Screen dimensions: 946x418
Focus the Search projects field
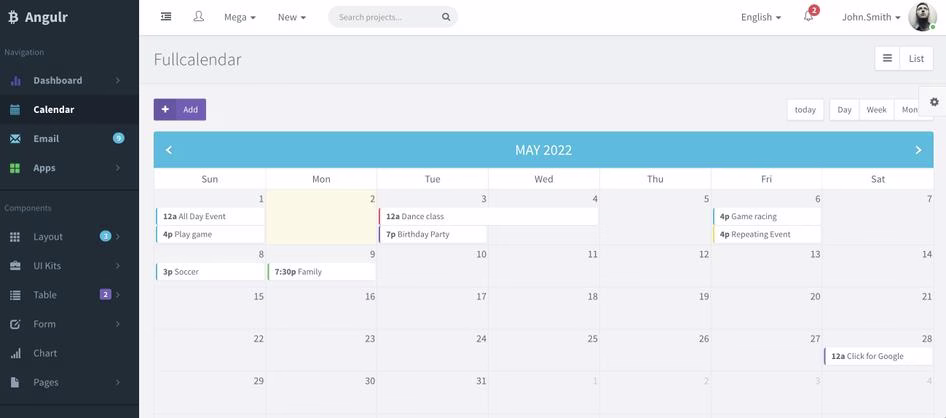point(393,17)
